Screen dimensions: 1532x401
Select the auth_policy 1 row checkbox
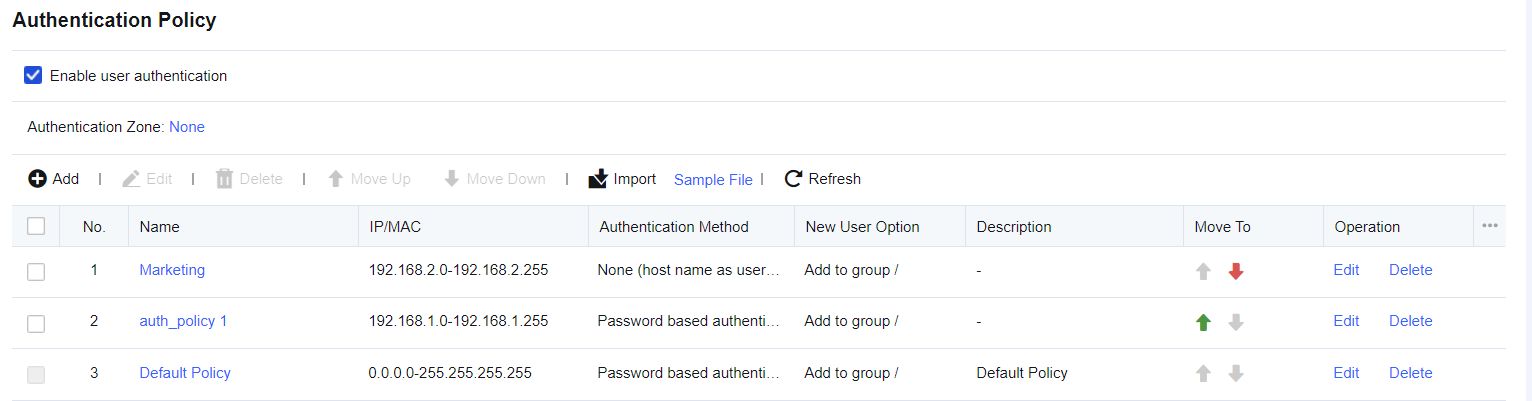coord(36,323)
